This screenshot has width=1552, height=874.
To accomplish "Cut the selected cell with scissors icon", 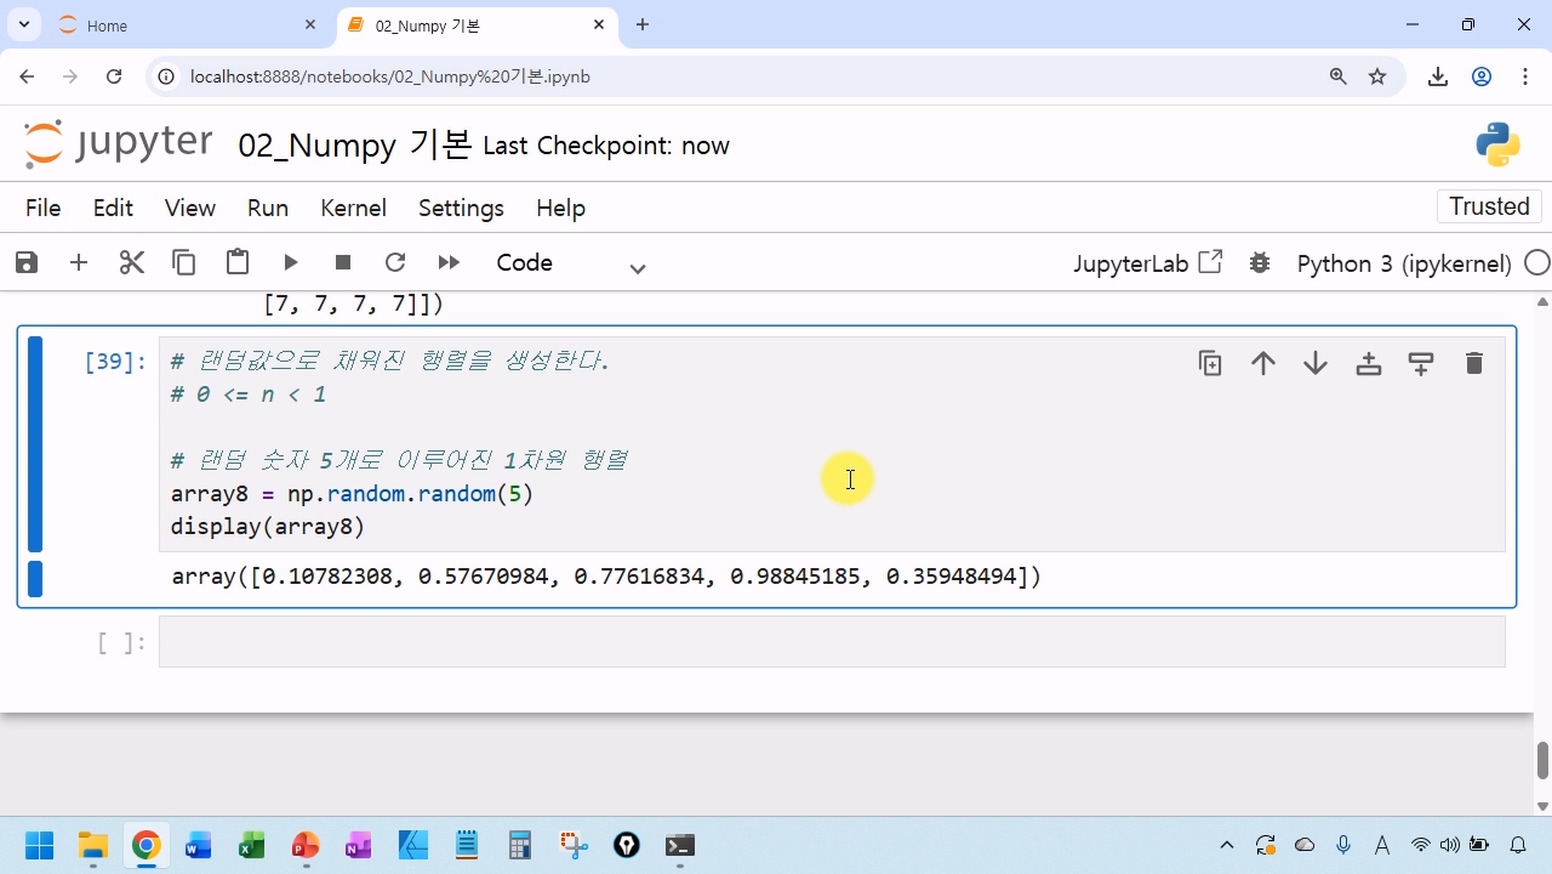I will [131, 262].
